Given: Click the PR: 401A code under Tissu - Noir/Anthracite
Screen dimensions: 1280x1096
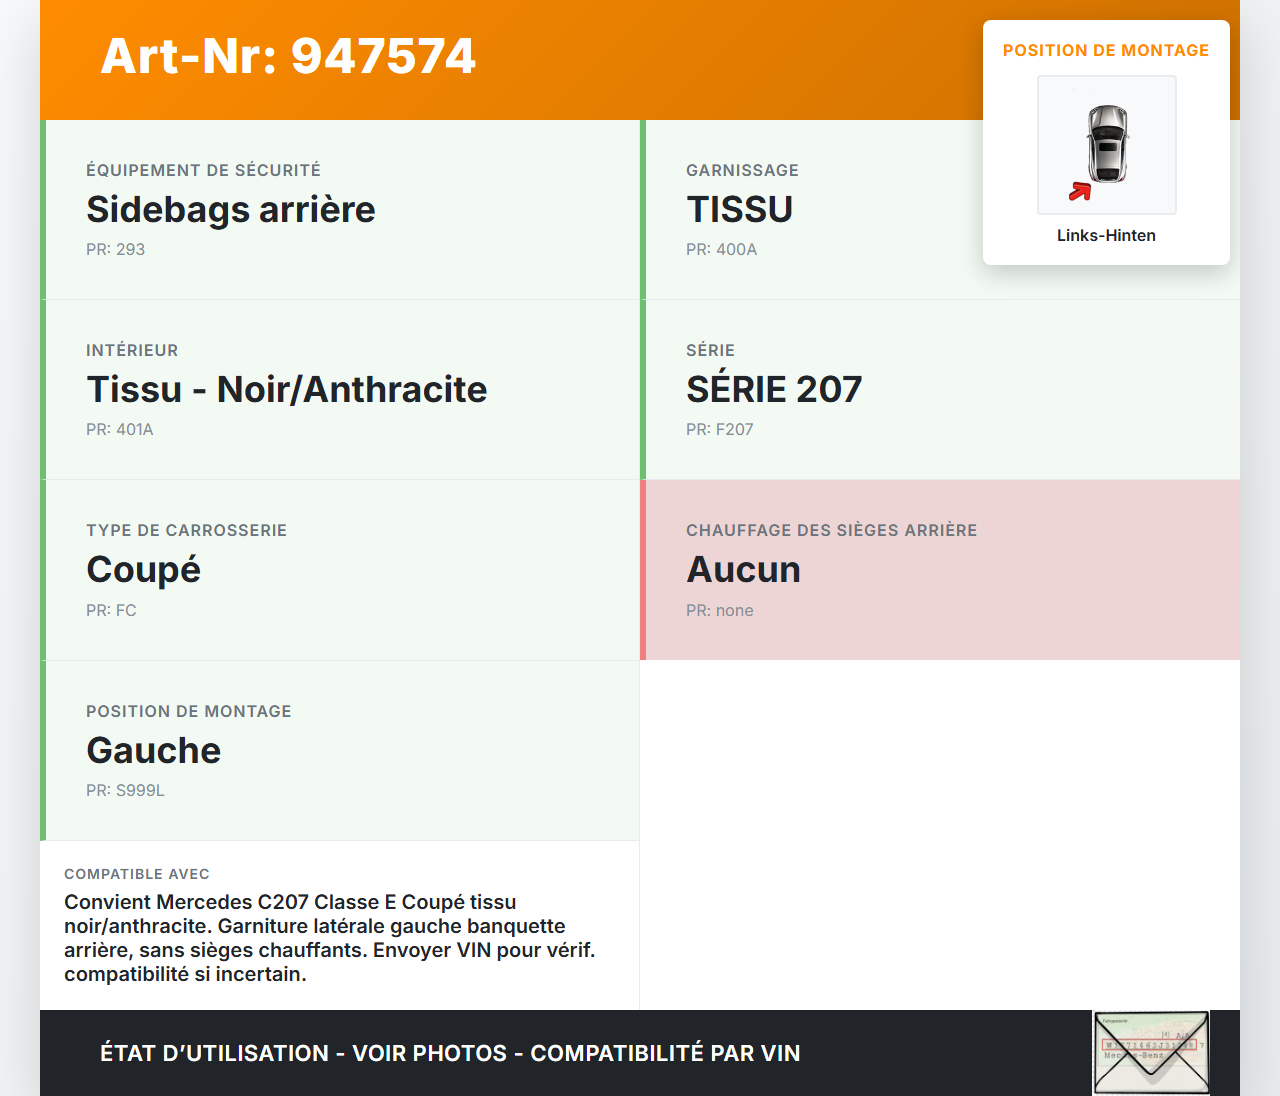Looking at the screenshot, I should [120, 429].
